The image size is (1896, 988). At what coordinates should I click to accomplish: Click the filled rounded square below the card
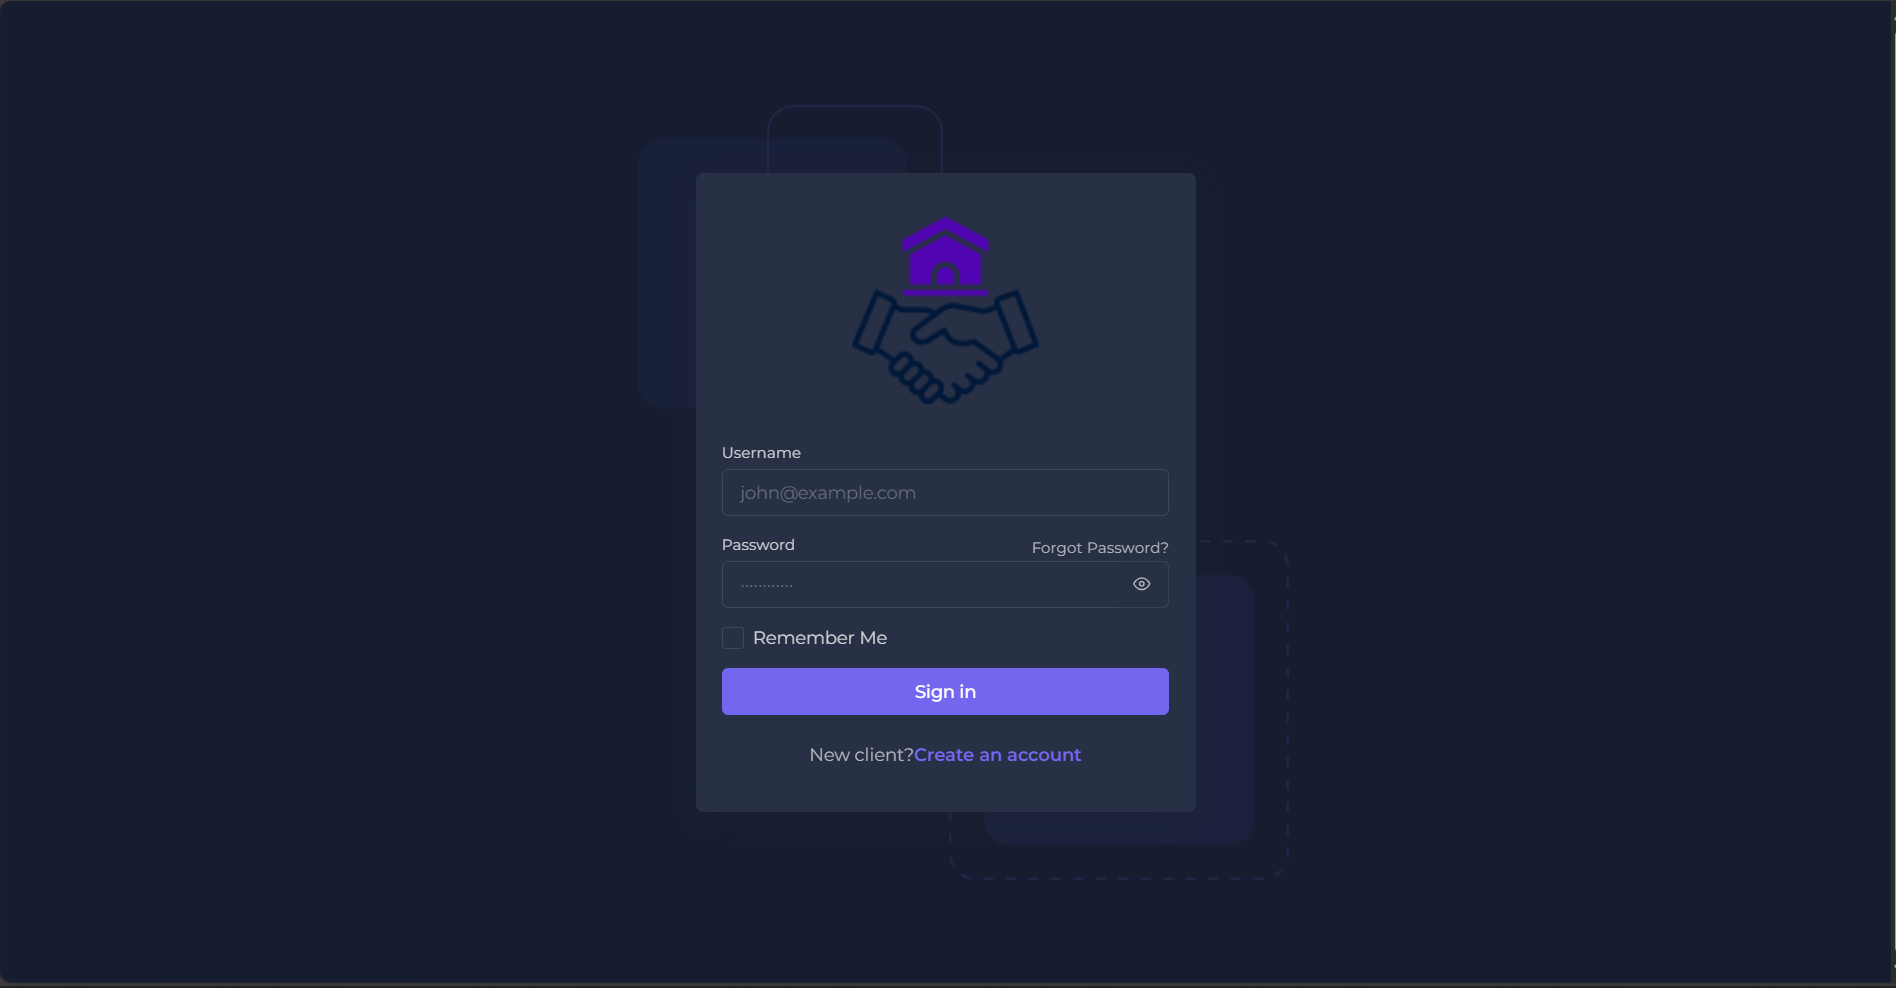click(1119, 829)
